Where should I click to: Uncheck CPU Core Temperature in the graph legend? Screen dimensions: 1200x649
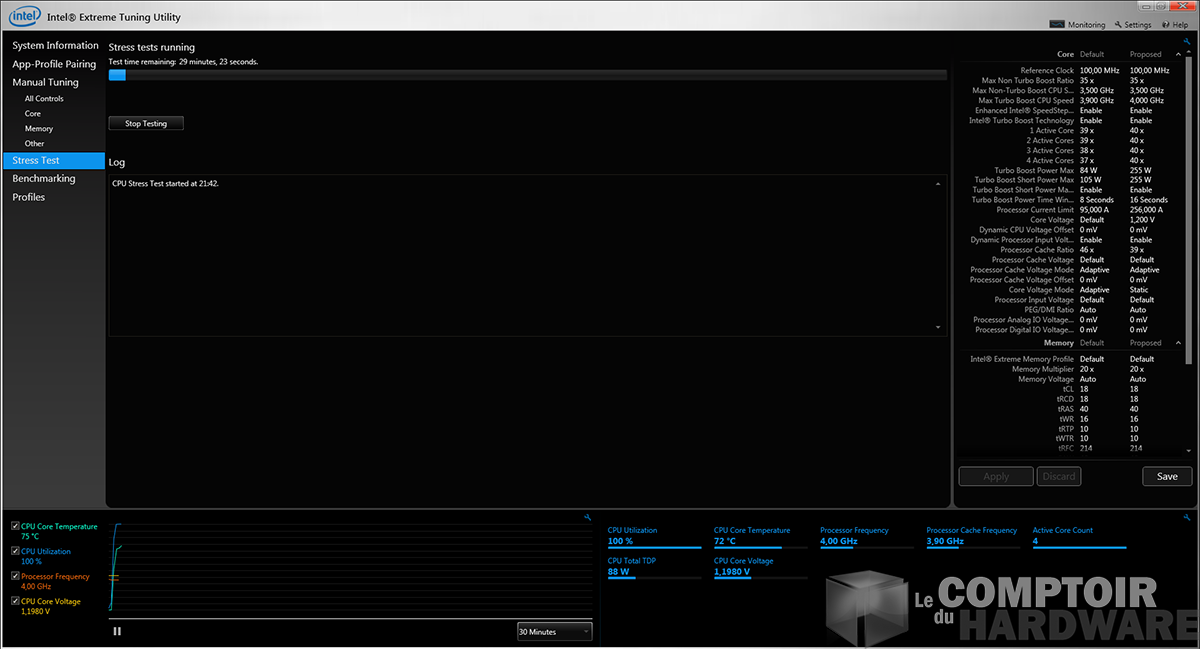(15, 526)
